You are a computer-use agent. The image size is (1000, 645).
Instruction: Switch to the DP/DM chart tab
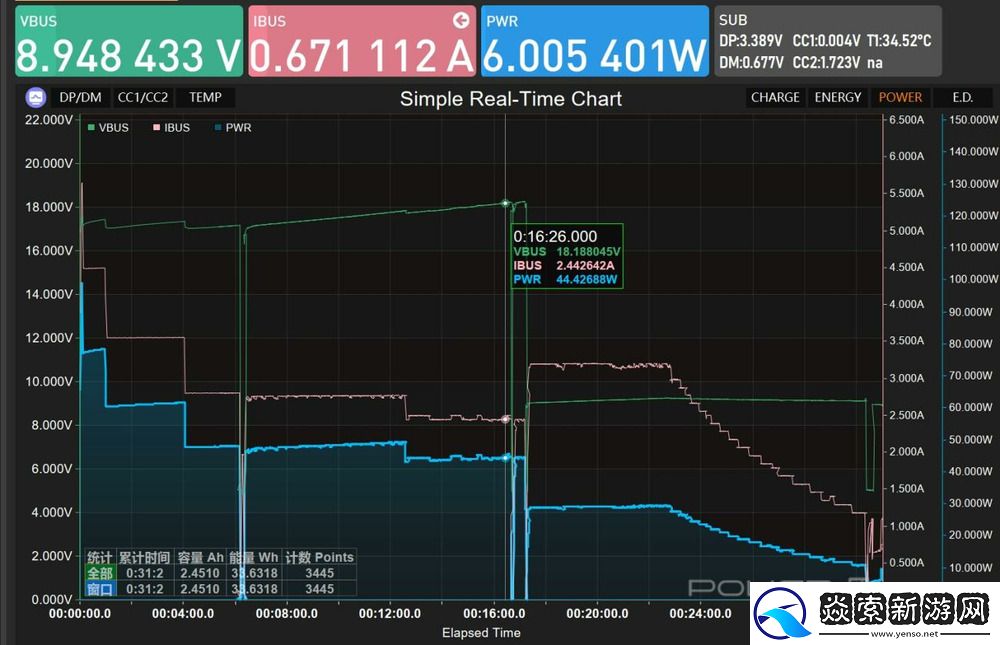pos(80,98)
